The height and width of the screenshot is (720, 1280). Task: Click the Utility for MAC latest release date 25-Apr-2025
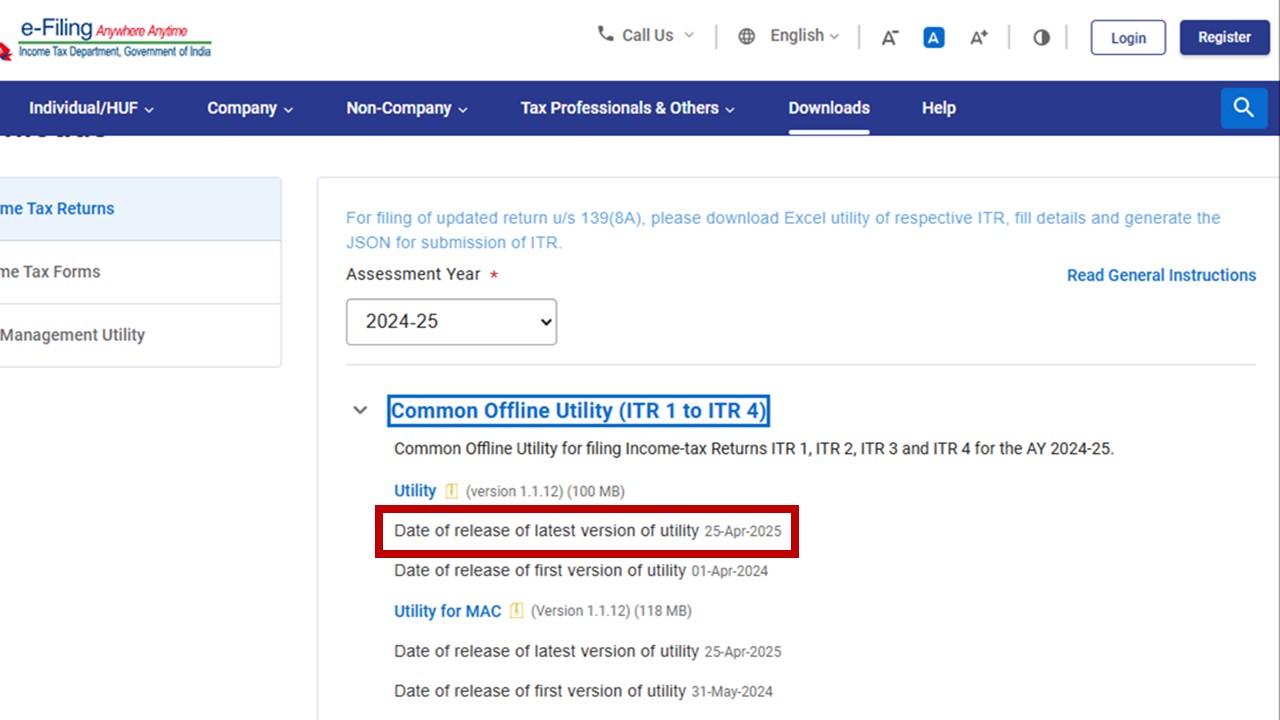point(743,651)
